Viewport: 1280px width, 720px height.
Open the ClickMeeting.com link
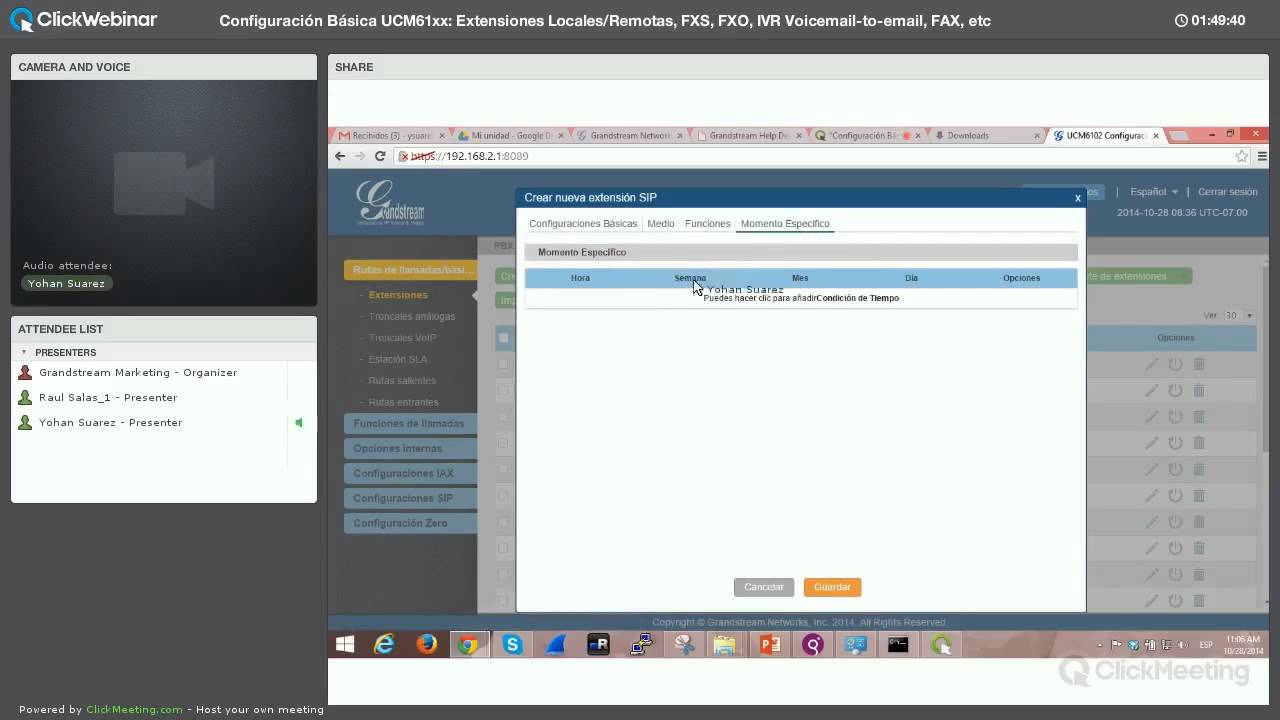tap(135, 710)
